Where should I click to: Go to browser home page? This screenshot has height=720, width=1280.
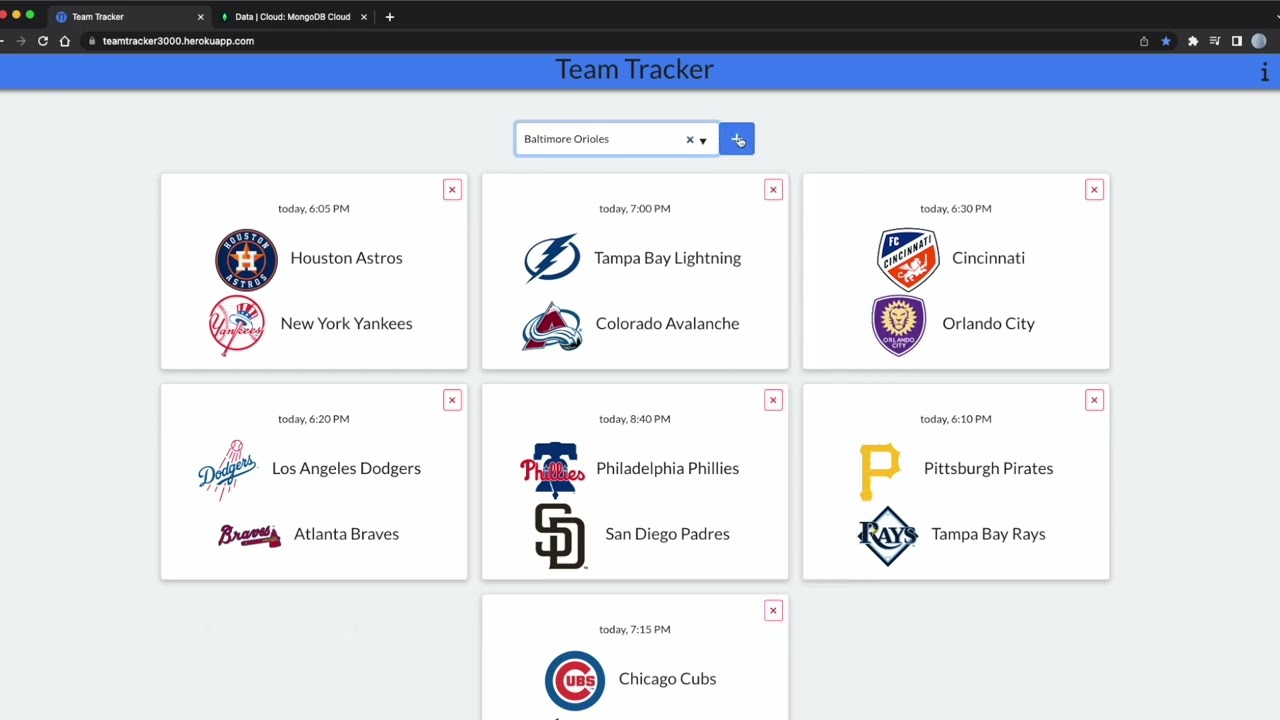pyautogui.click(x=65, y=41)
